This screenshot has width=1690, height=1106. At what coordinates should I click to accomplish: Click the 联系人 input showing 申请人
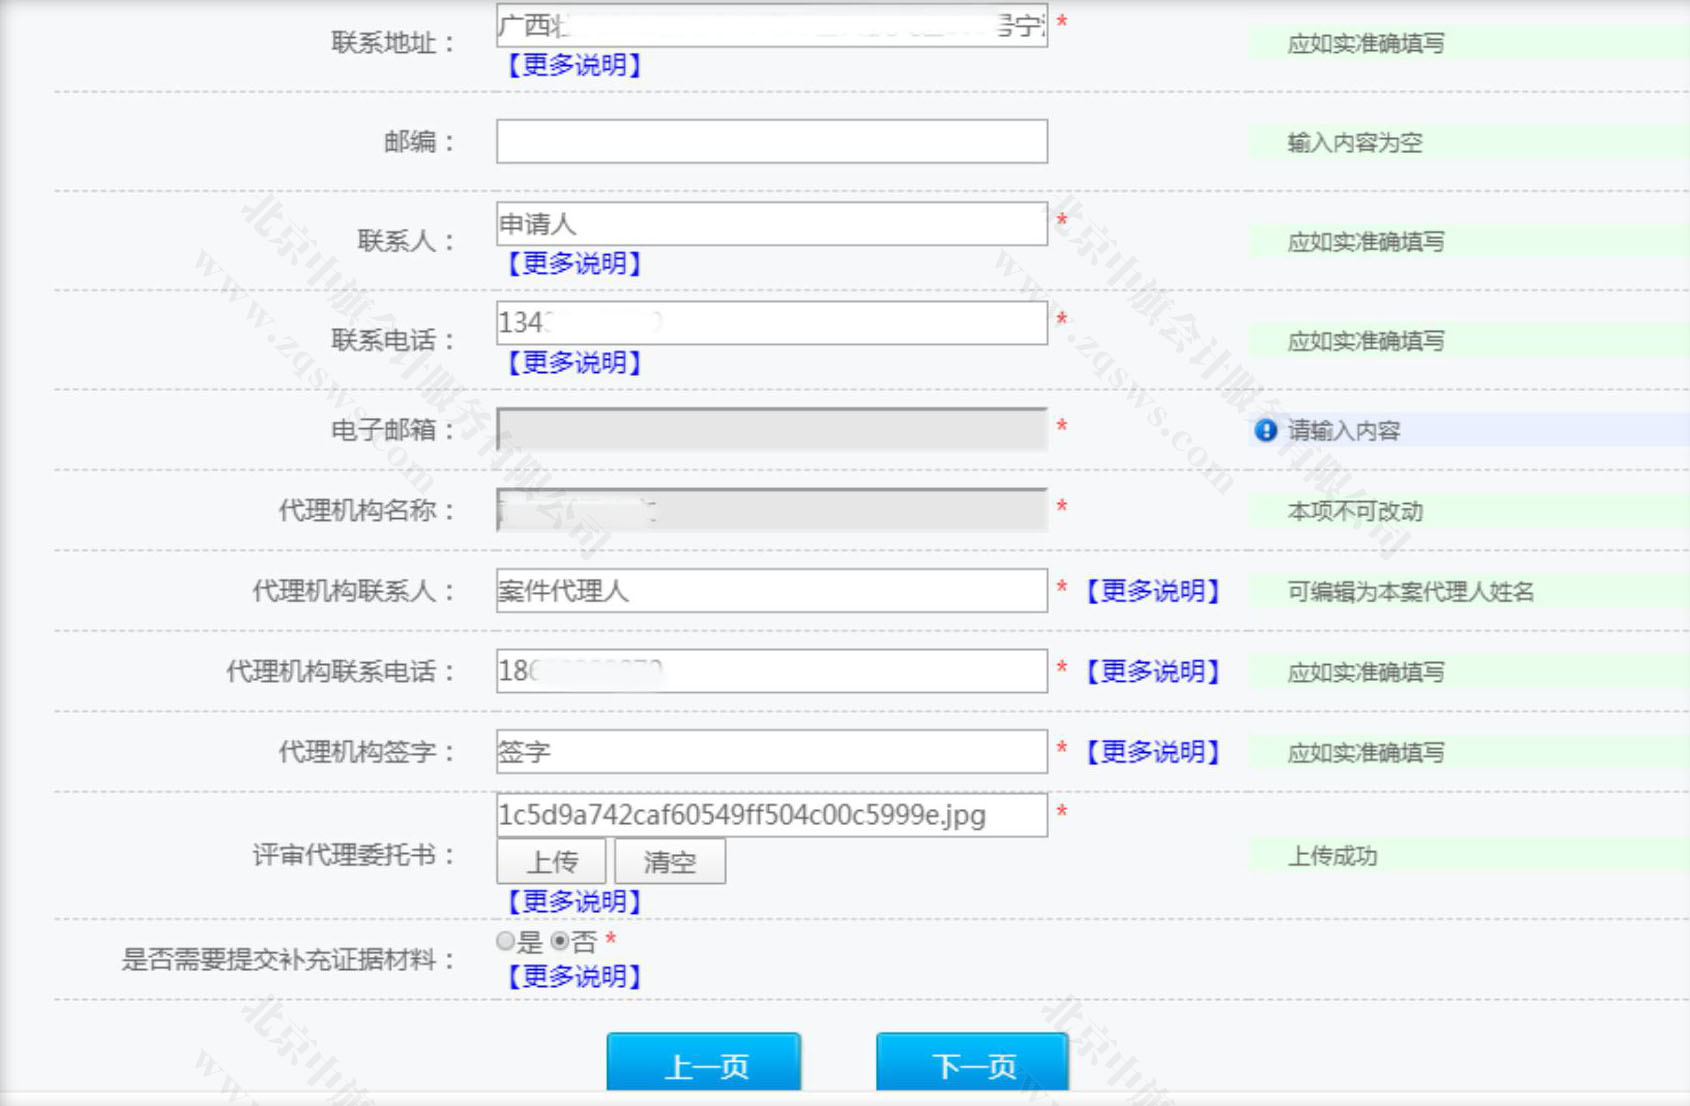coord(770,224)
